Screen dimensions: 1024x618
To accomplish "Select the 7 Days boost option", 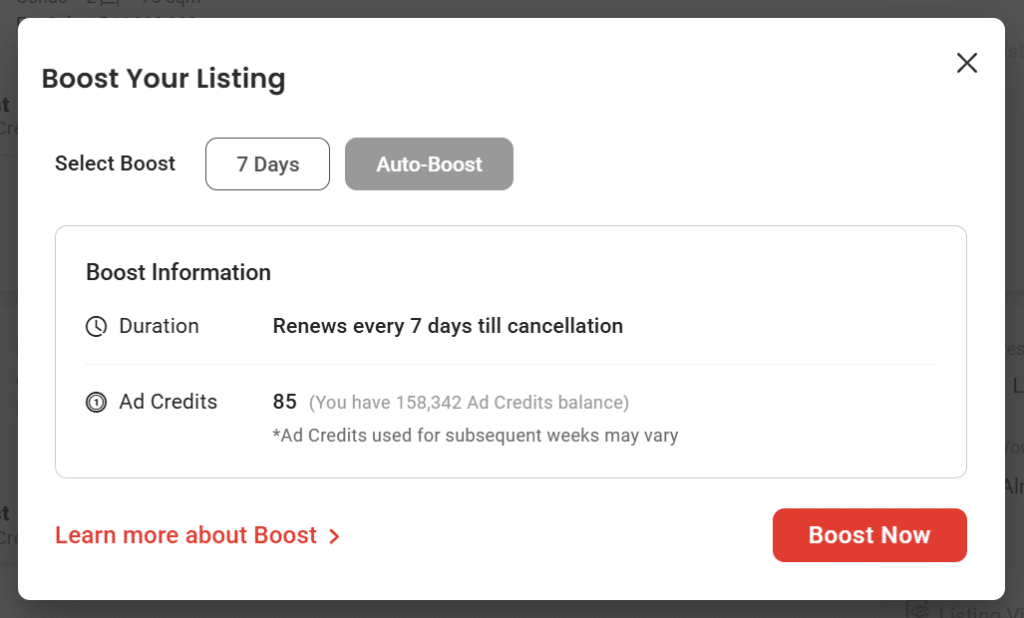I will 267,164.
